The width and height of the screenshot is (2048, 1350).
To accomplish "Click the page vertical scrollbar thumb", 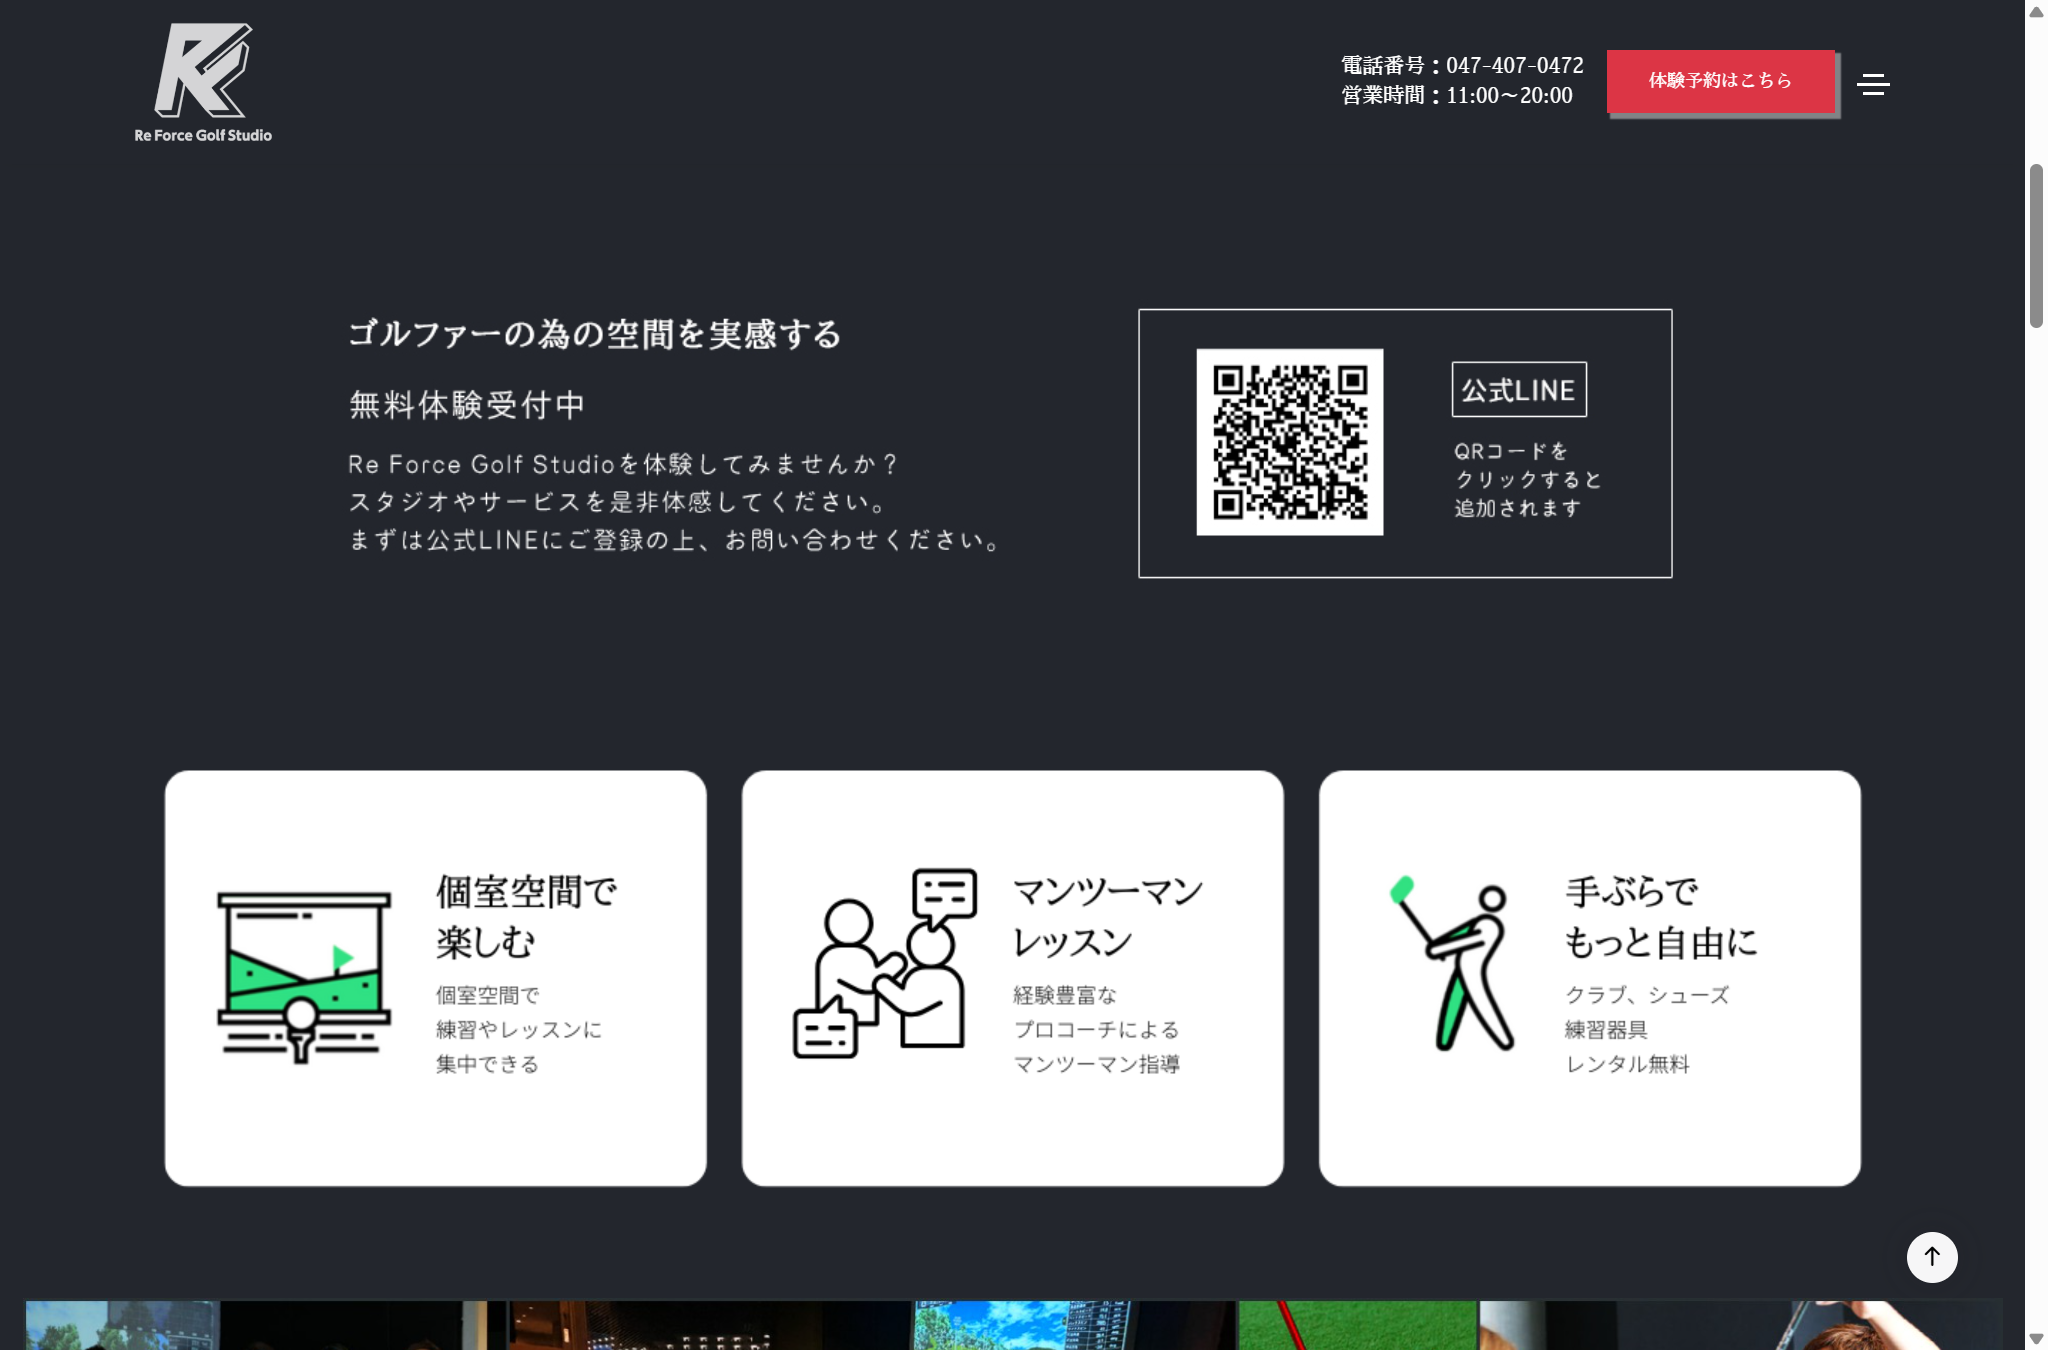I will (2036, 246).
